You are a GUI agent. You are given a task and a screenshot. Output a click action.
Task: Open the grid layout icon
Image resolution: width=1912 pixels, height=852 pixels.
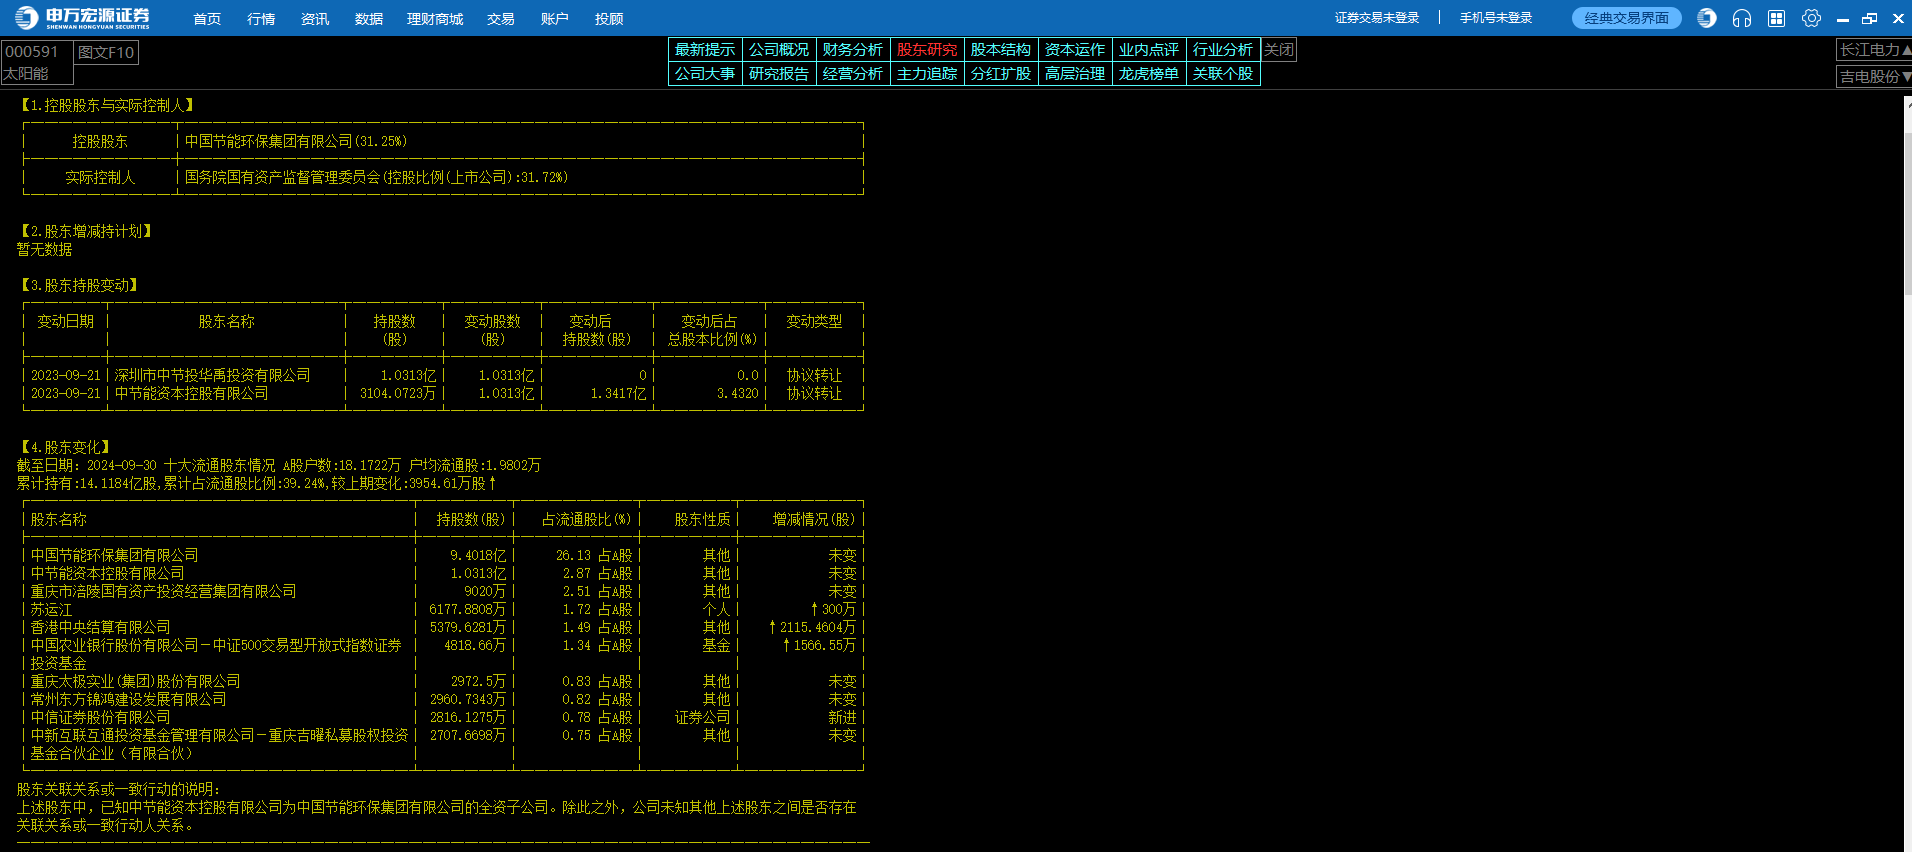[x=1776, y=18]
